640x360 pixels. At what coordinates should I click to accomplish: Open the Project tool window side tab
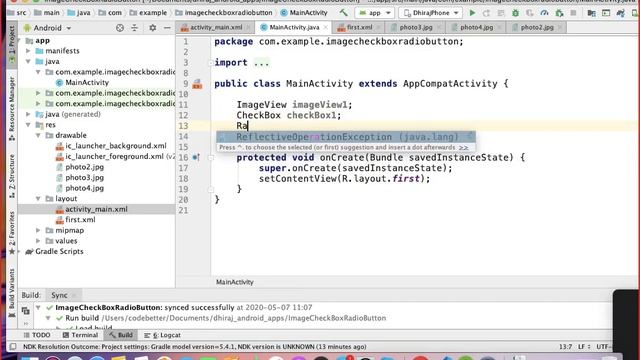pos(12,44)
